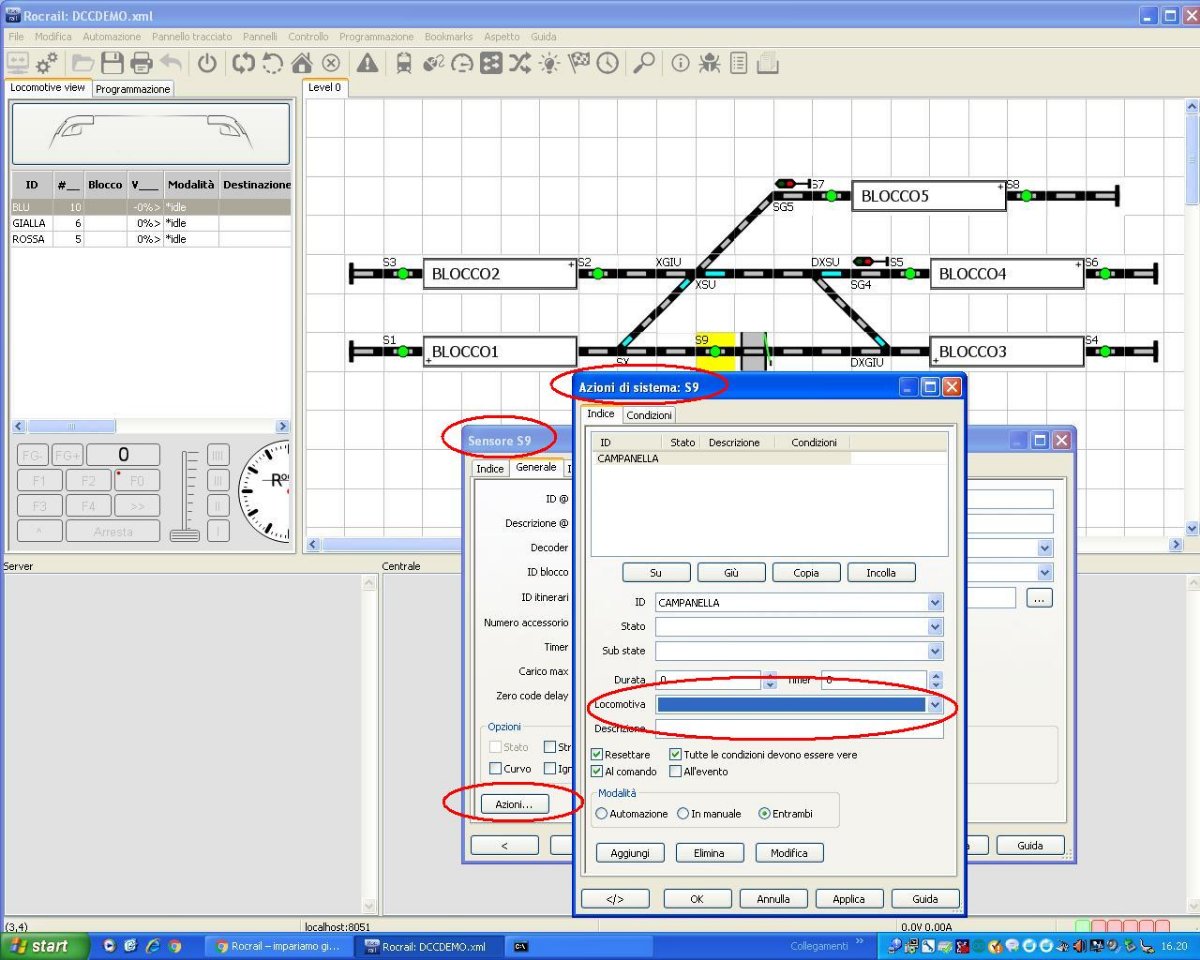
Task: Click the warning triangle toolbar icon
Action: coord(367,64)
